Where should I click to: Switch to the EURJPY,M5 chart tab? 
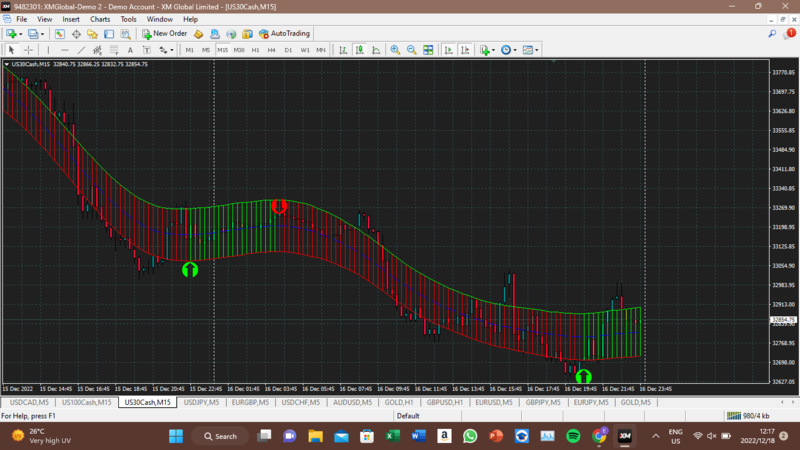[x=590, y=402]
